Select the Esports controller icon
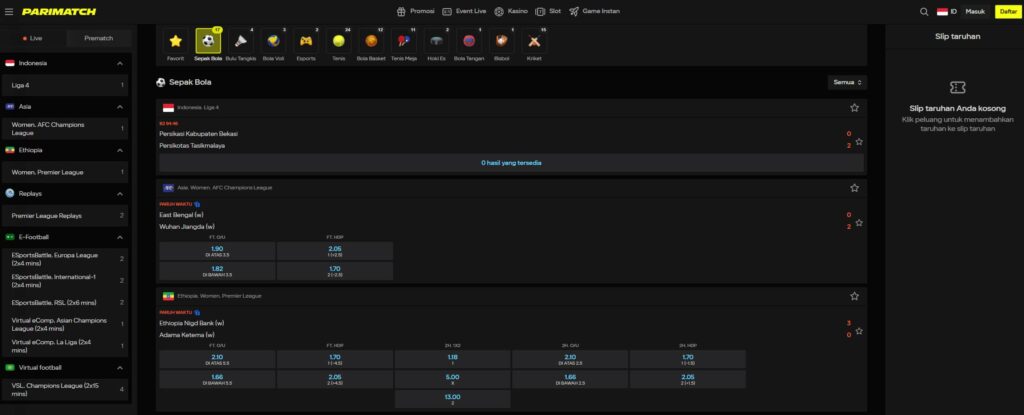The image size is (1024, 415). tap(306, 41)
